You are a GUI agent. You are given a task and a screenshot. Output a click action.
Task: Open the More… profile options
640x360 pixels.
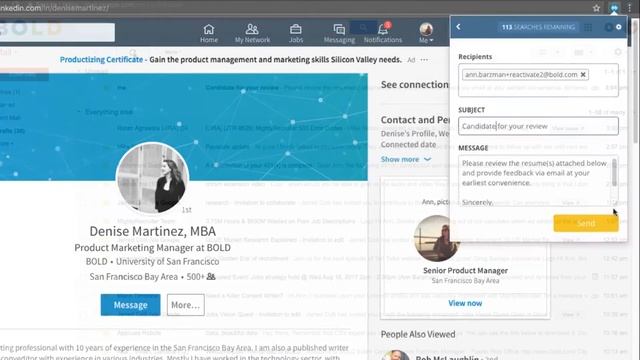[185, 305]
